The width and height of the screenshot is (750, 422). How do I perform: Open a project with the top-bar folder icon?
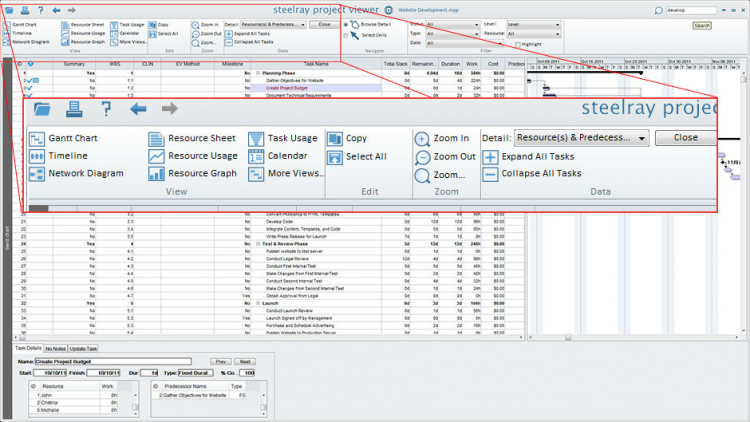[x=9, y=10]
